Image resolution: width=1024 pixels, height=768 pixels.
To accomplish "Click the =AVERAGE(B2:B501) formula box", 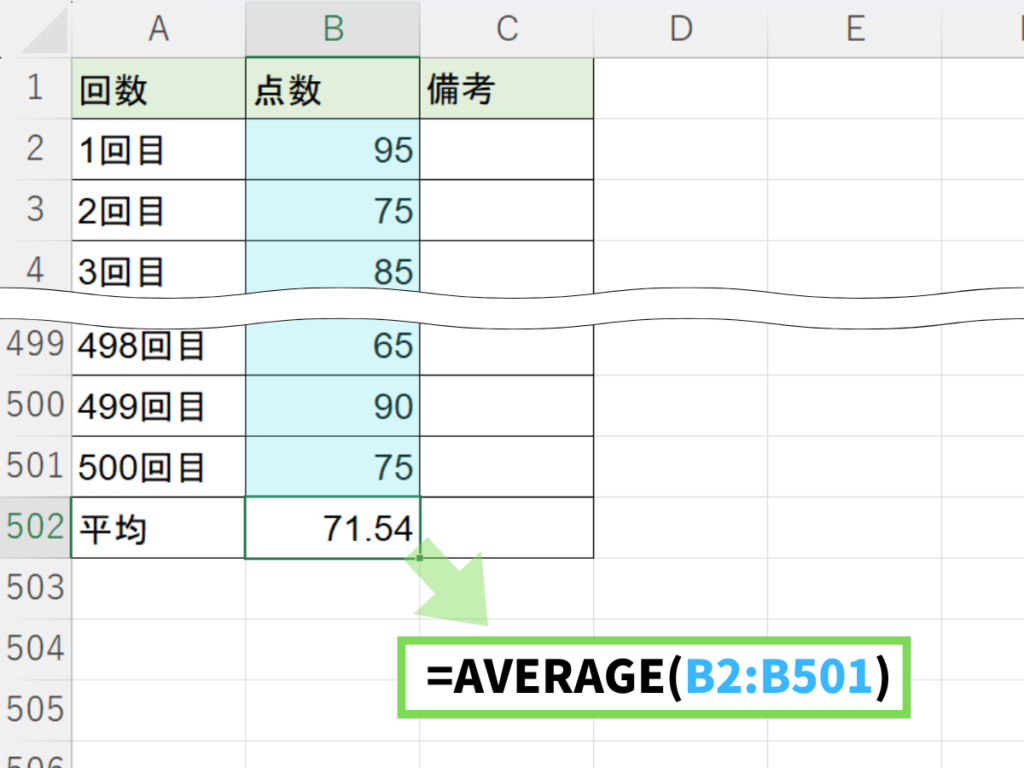I will click(x=655, y=678).
